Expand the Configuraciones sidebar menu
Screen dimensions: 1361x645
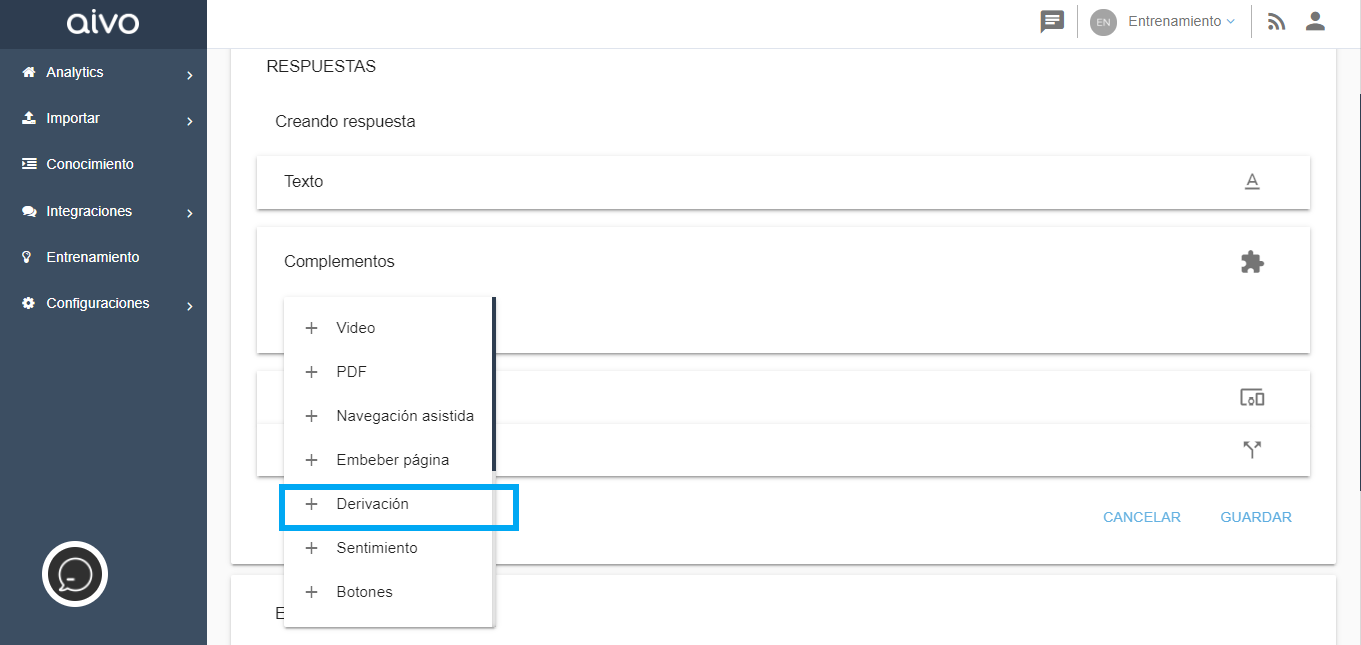[x=104, y=304]
